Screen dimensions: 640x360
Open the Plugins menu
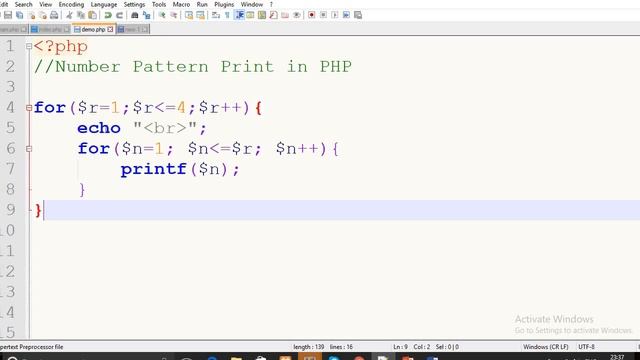(224, 4)
